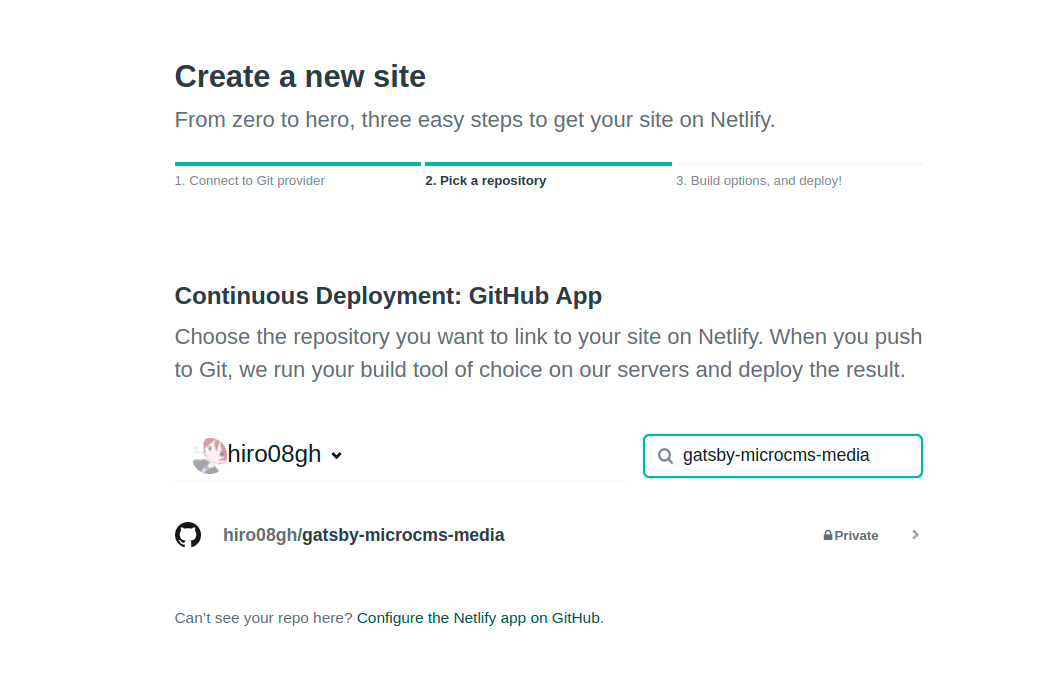Viewport: 1045px width, 696px height.
Task: Open the repository via the right chevron arrow
Action: [915, 535]
